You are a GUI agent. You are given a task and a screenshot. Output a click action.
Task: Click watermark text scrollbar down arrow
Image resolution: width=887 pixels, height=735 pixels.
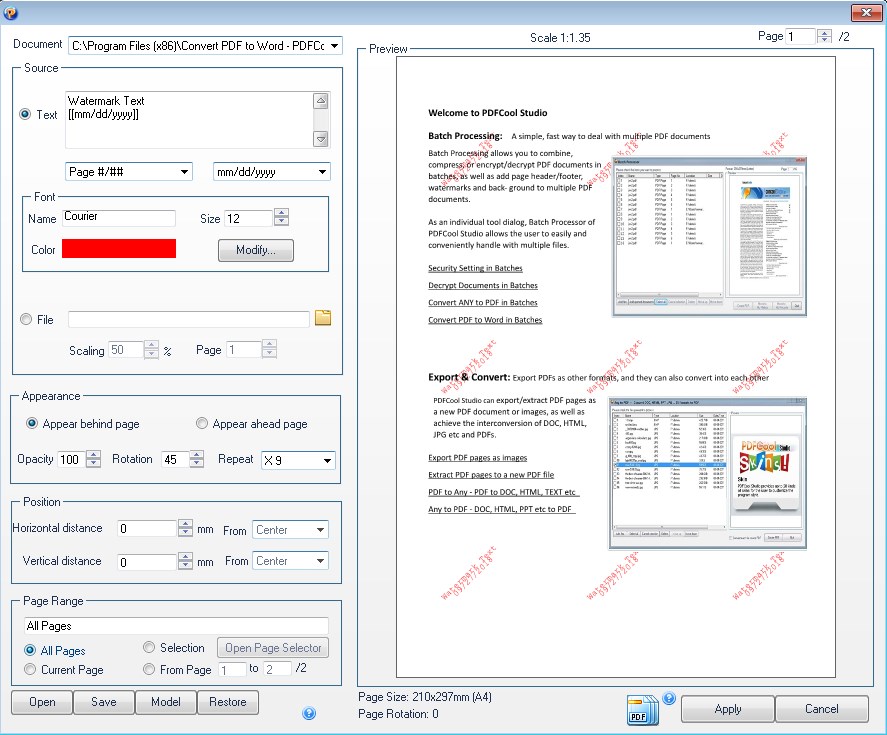(x=321, y=139)
